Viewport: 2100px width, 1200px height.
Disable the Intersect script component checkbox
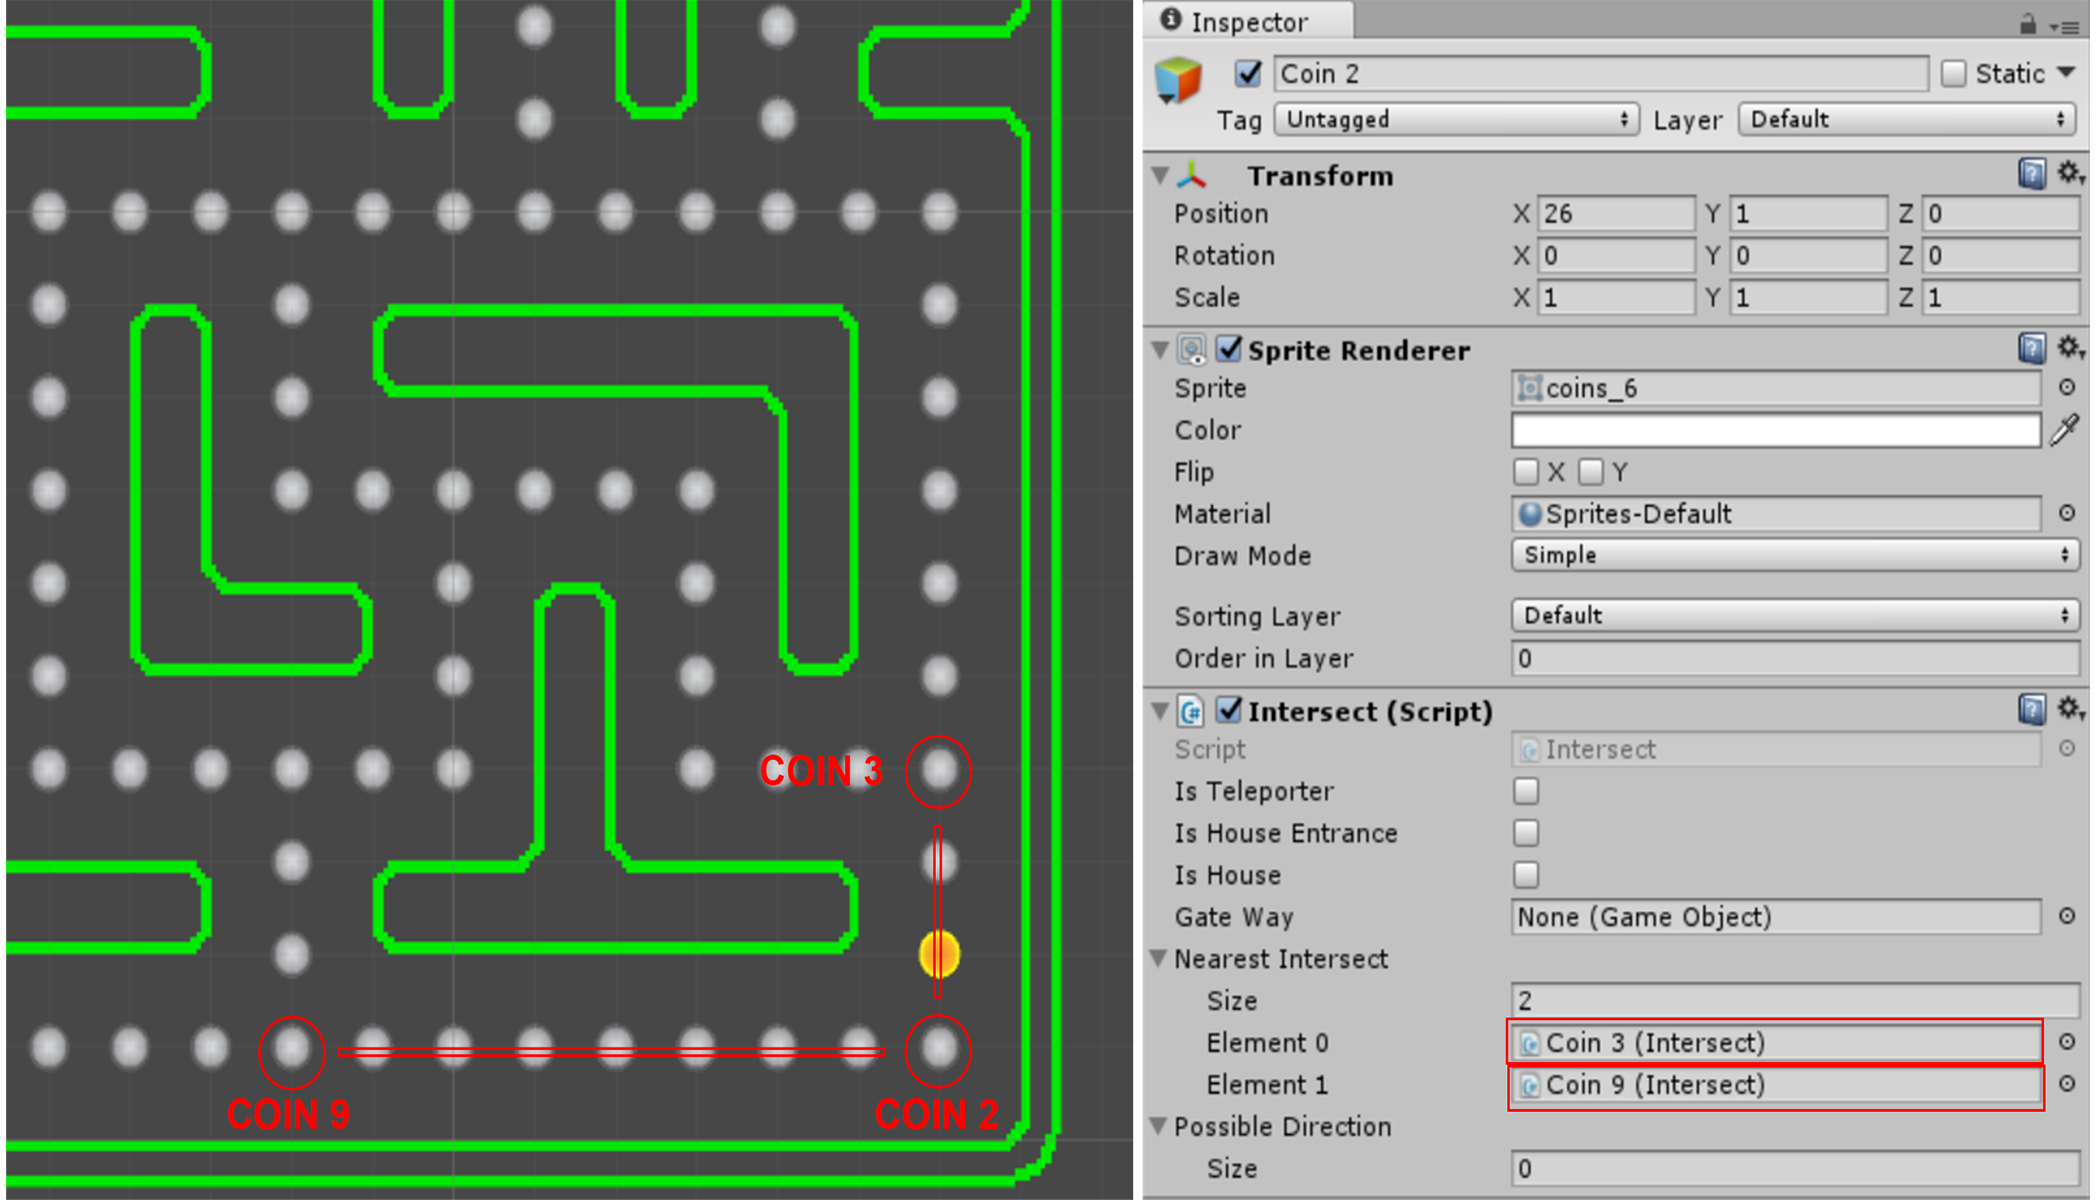(1230, 710)
